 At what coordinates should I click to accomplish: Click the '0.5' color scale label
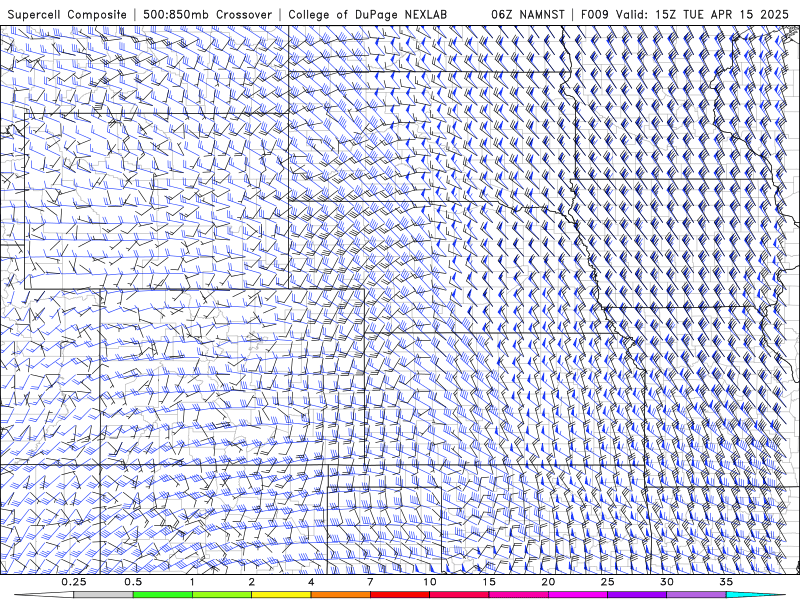pos(133,582)
